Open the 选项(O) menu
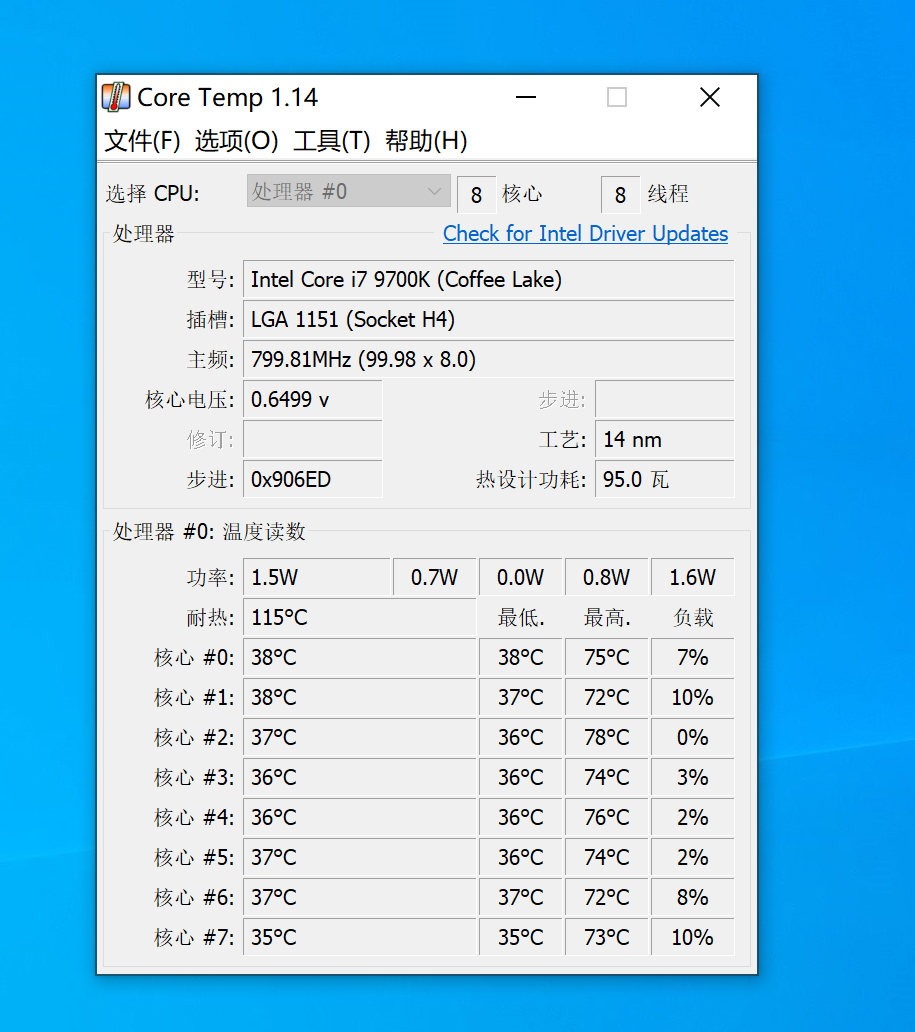Screen dimensions: 915x1032 (x=236, y=141)
